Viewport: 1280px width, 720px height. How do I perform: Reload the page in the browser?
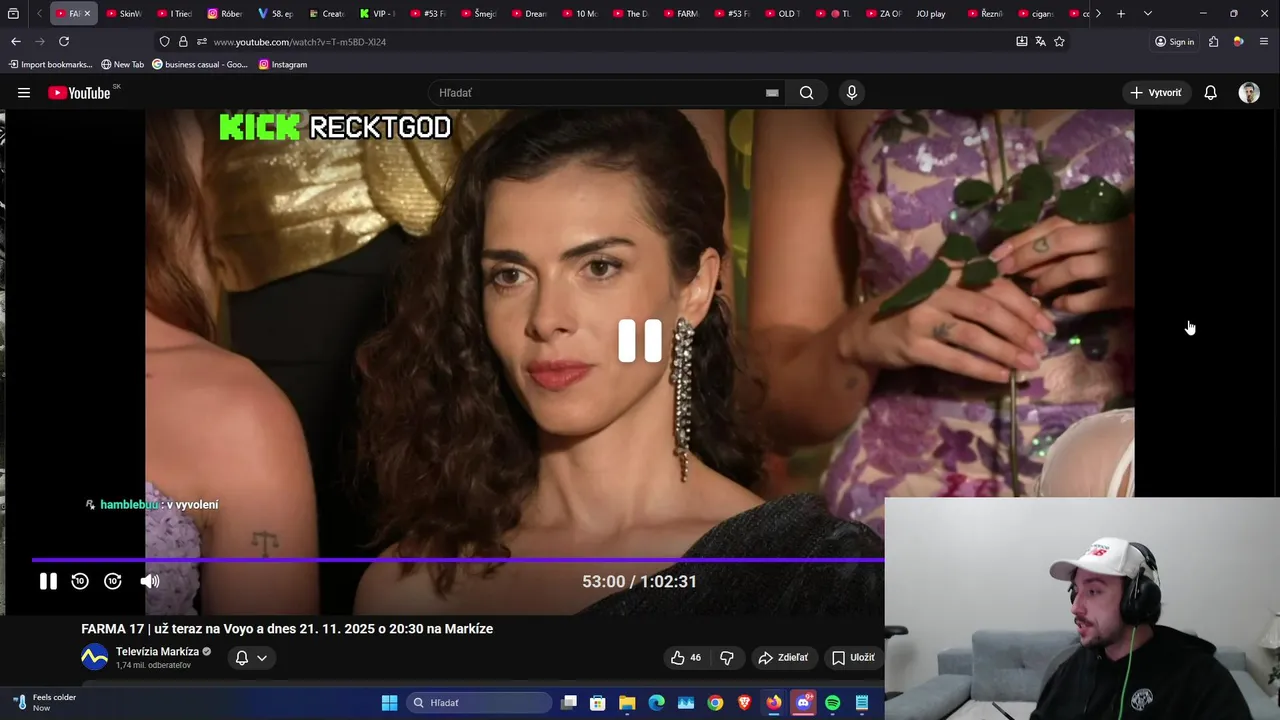[64, 41]
